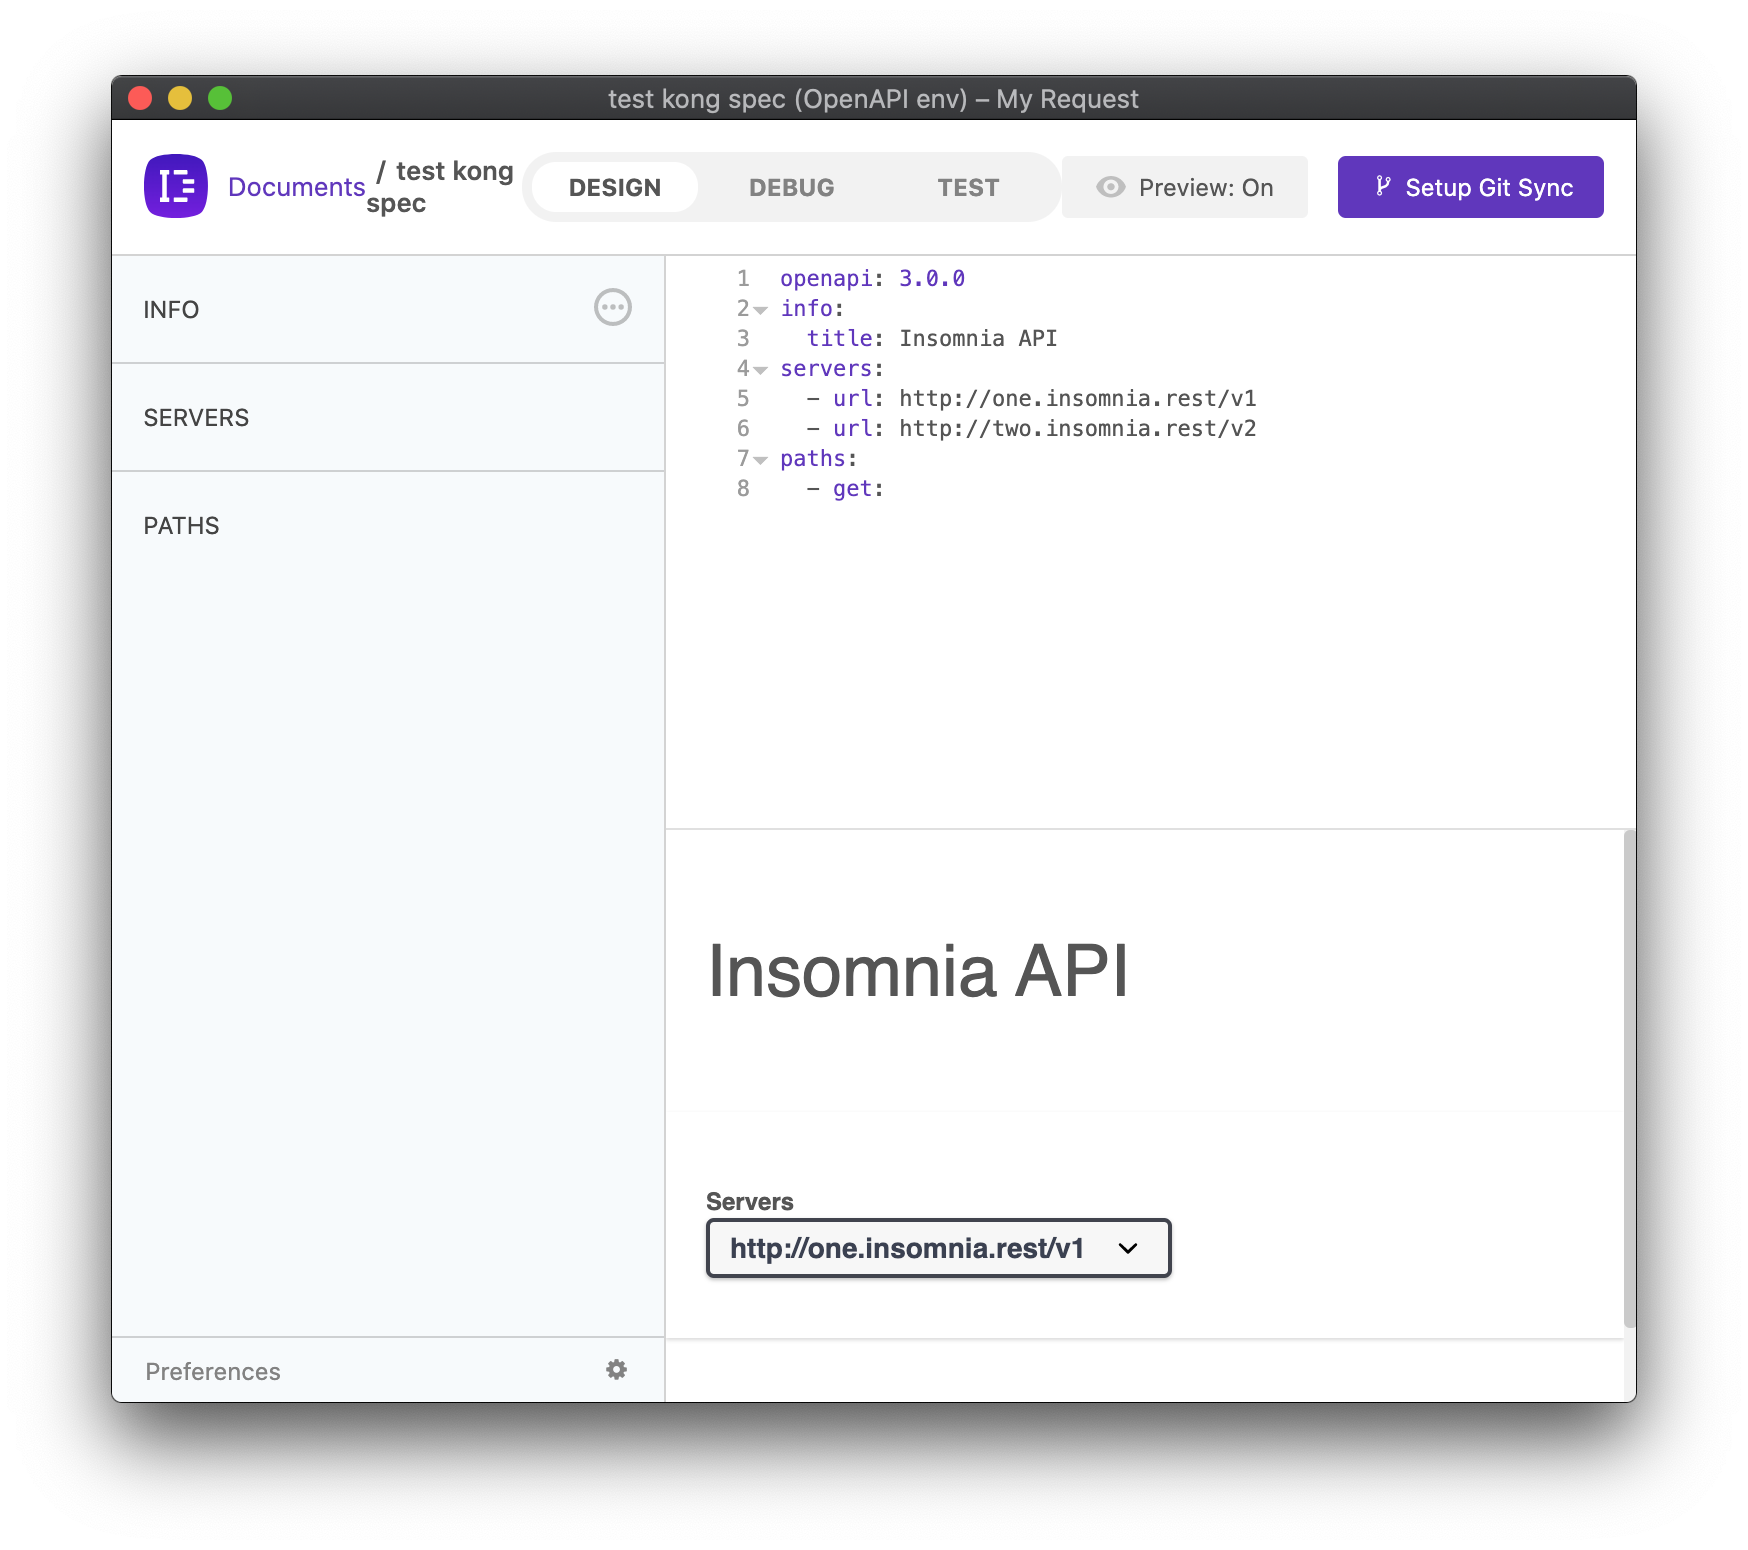Click the '- get:' code line
Image resolution: width=1748 pixels, height=1550 pixels.
point(845,488)
